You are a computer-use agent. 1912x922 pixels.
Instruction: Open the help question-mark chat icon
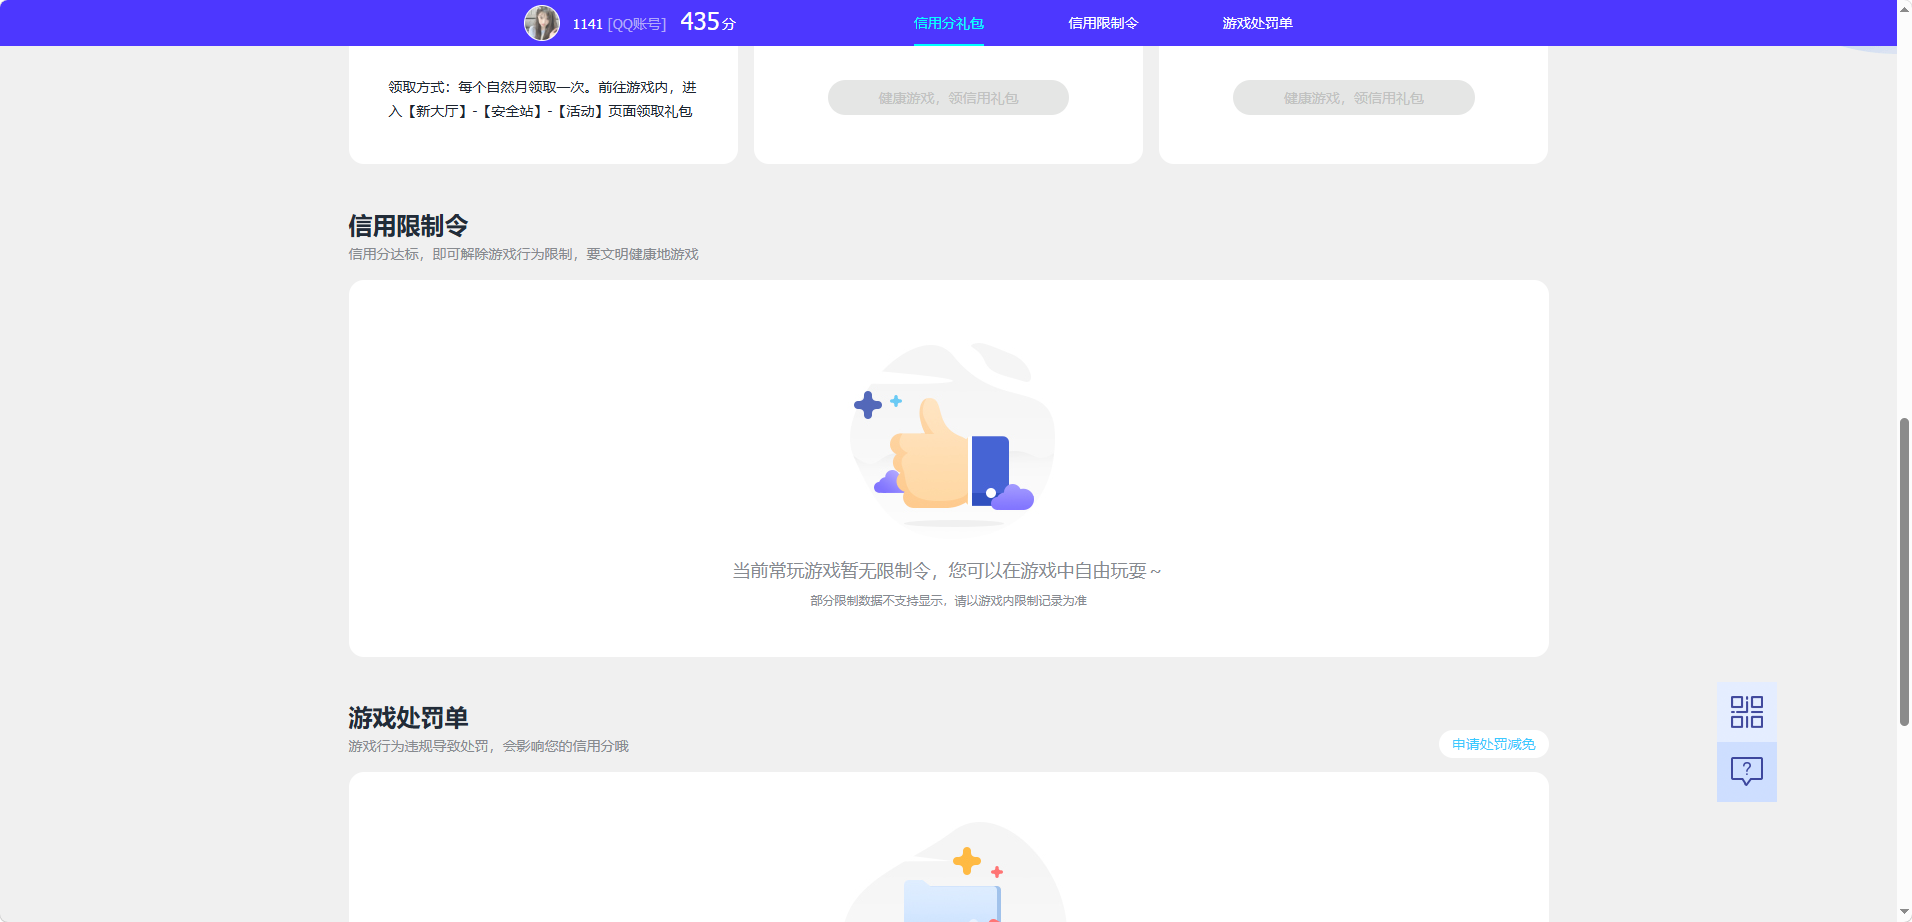(x=1747, y=772)
